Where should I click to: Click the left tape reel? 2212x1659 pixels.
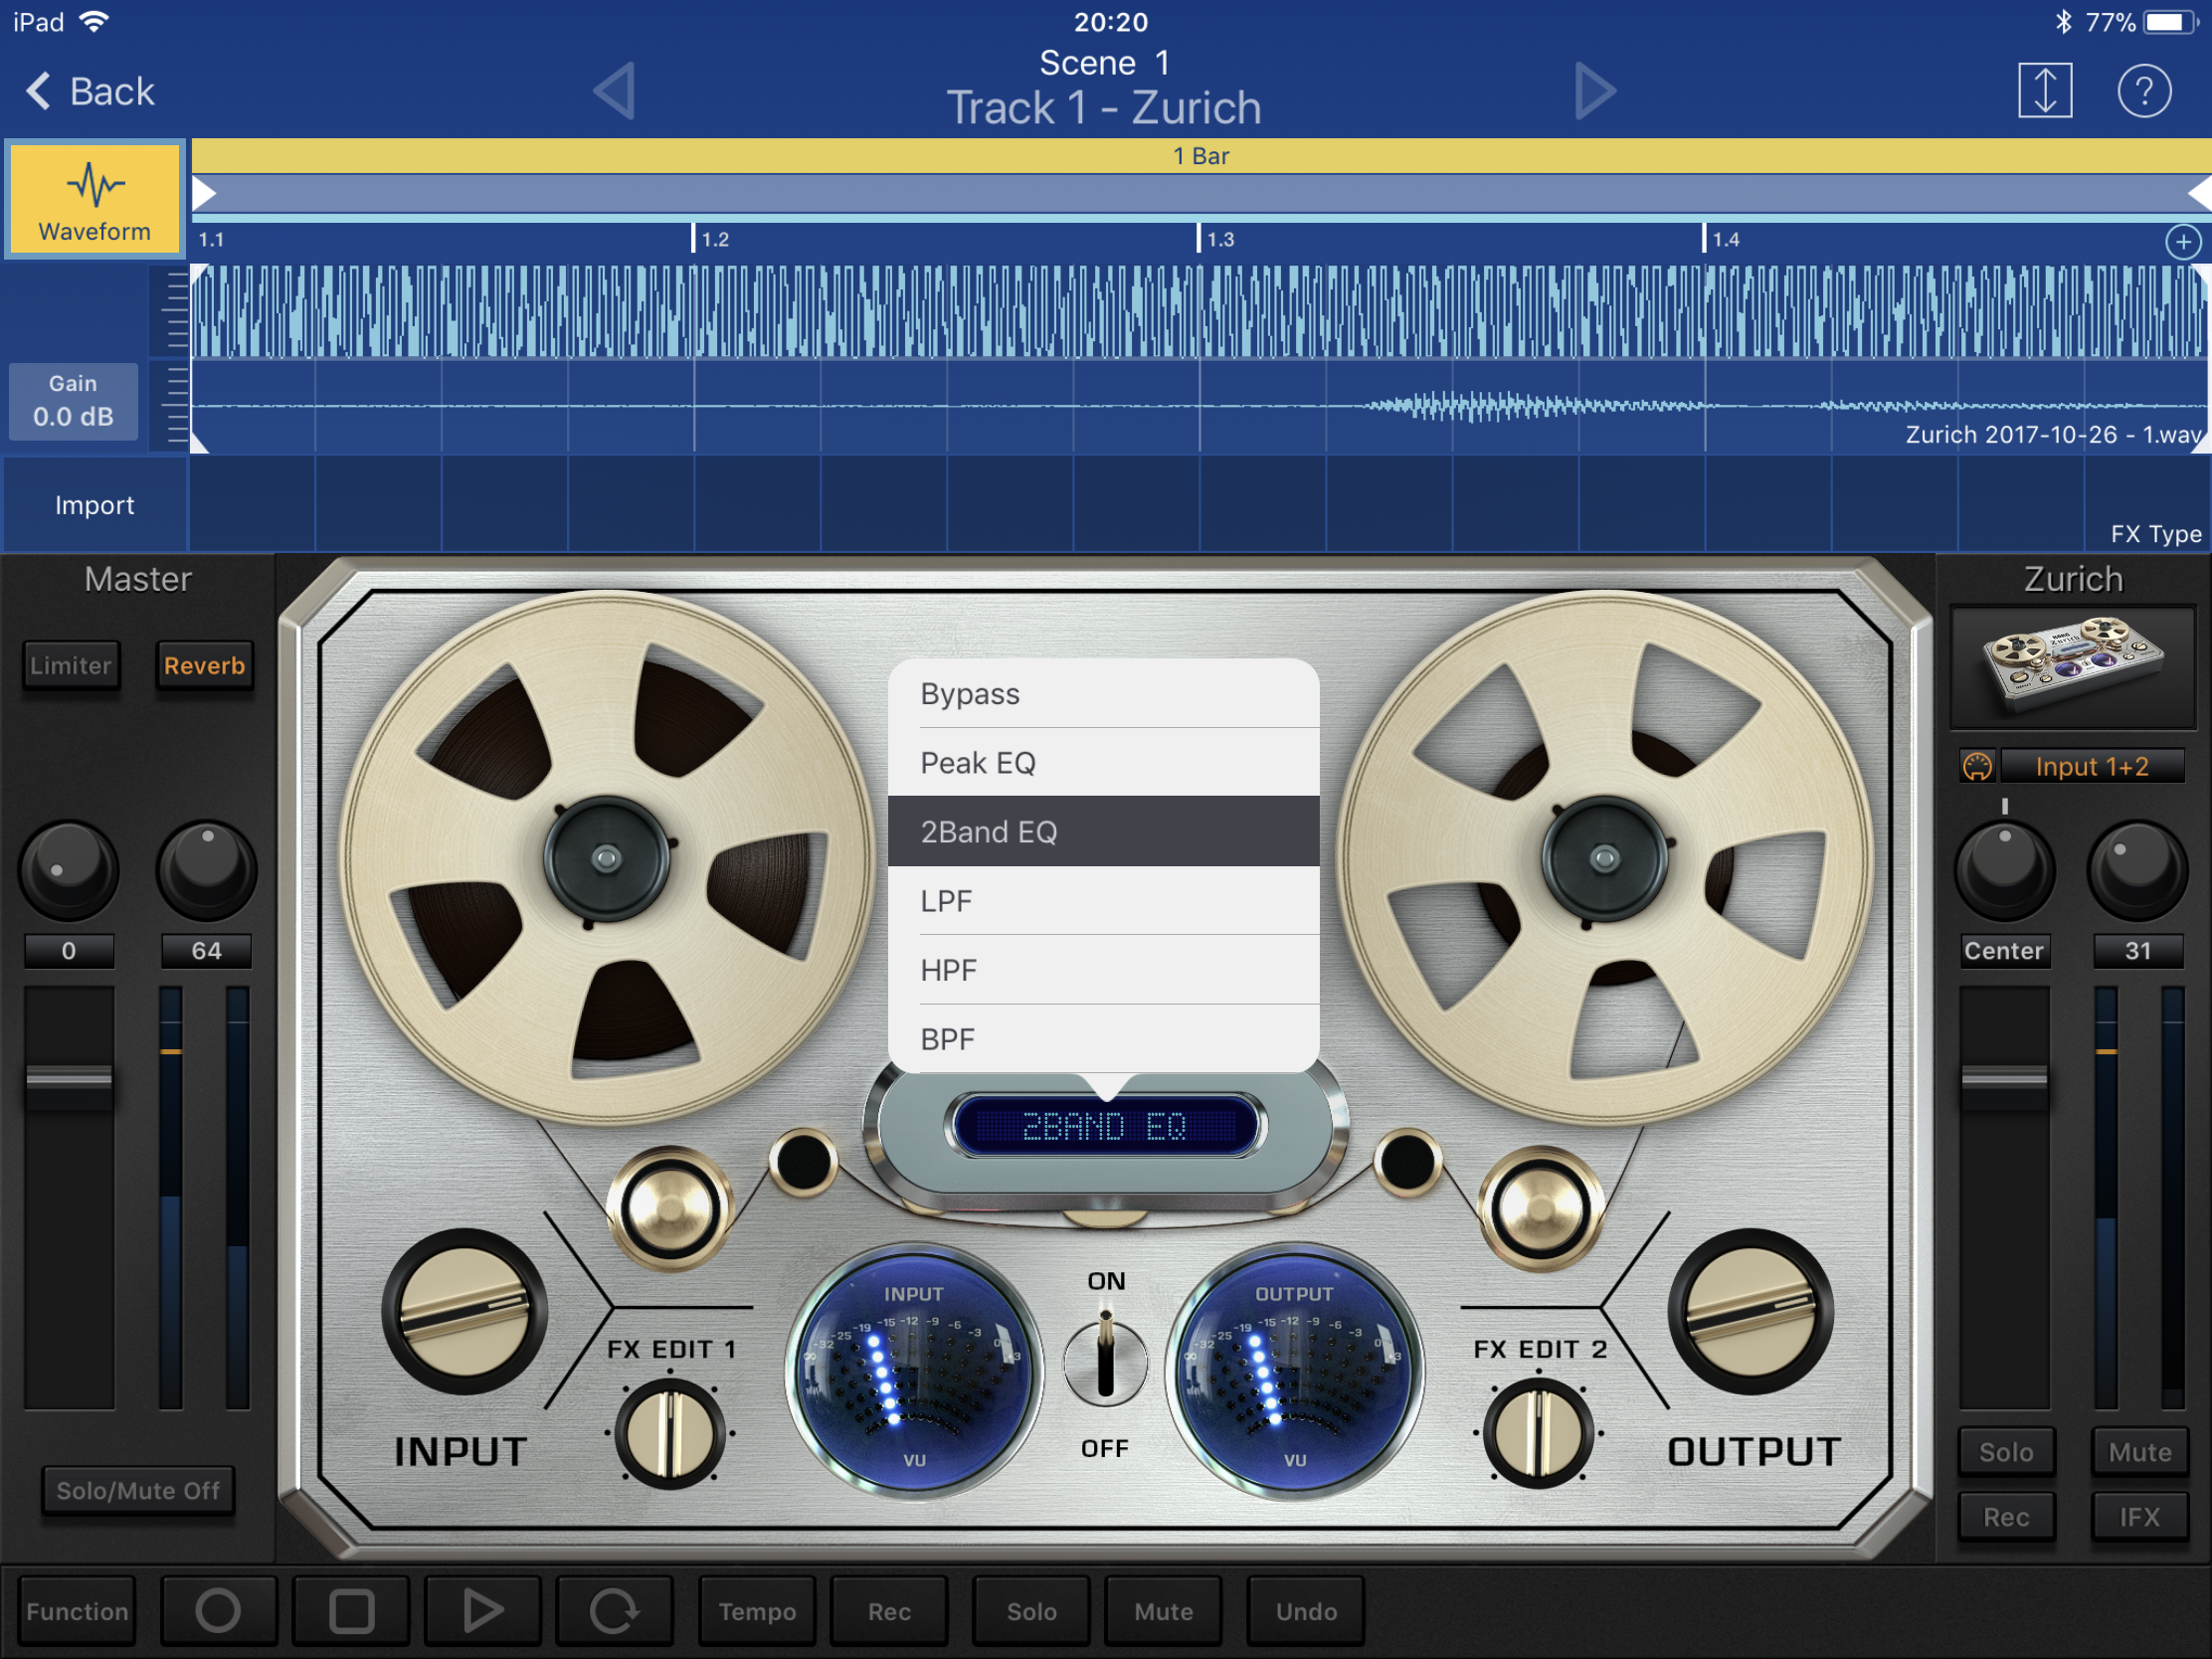click(x=606, y=858)
